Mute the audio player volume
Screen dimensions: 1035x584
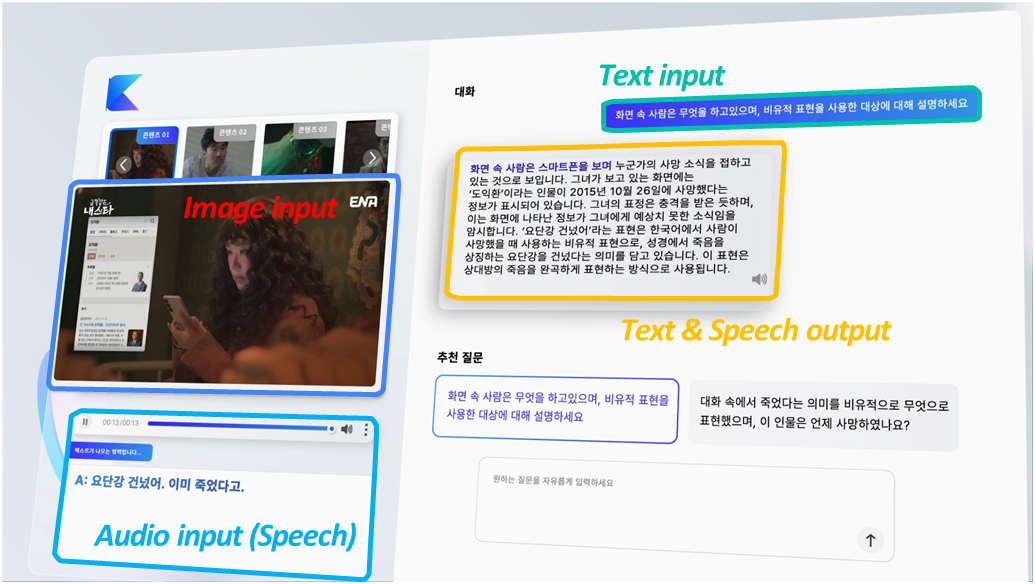tap(347, 430)
